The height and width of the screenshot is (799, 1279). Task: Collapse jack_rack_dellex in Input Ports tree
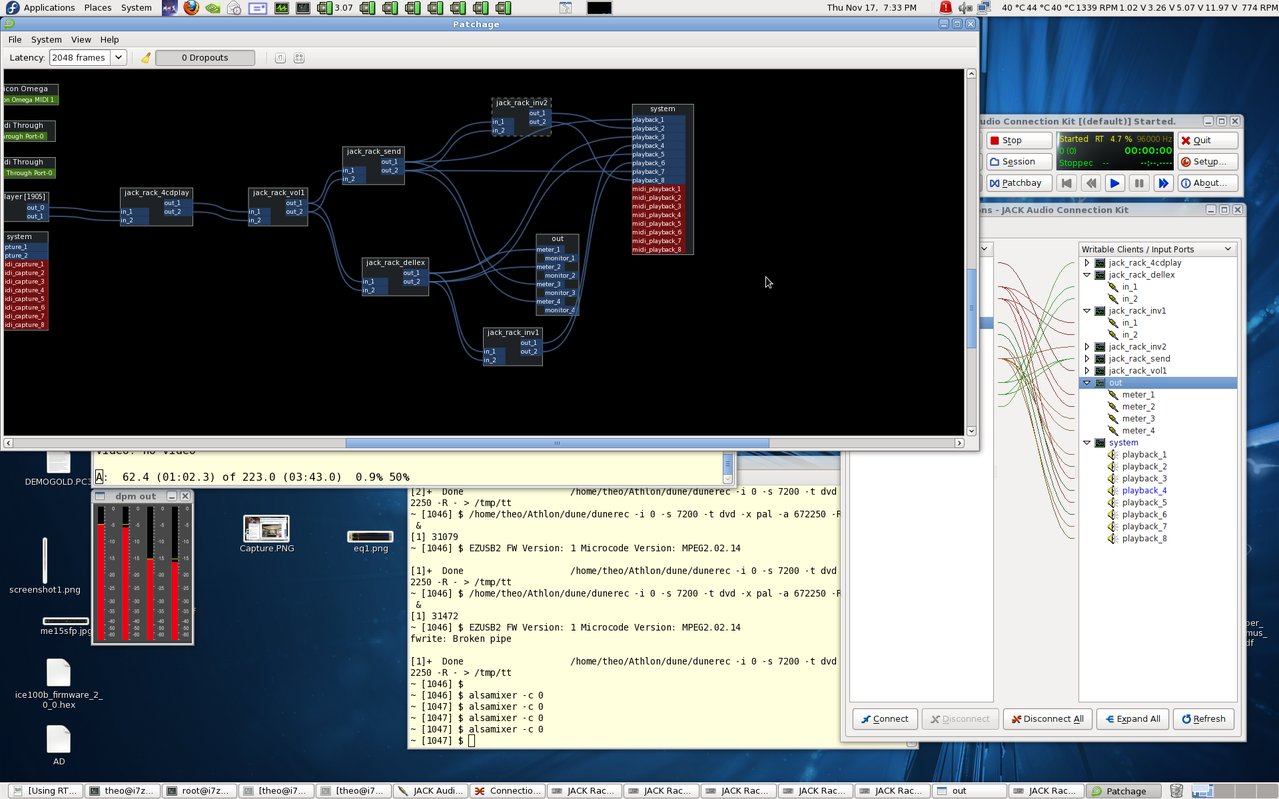click(x=1087, y=275)
